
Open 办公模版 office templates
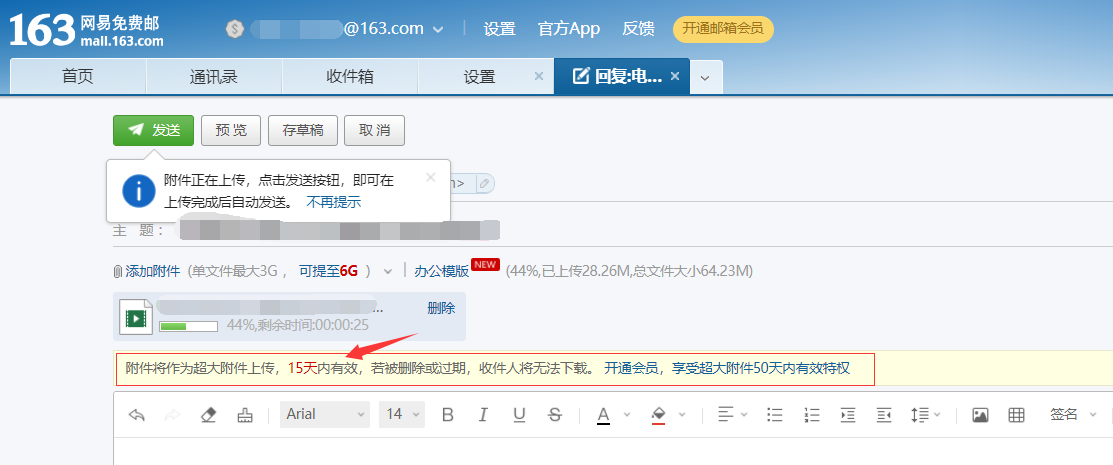441,270
